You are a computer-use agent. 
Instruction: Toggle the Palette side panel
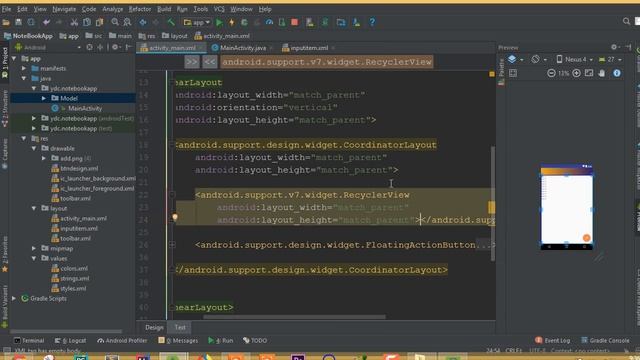tap(501, 72)
